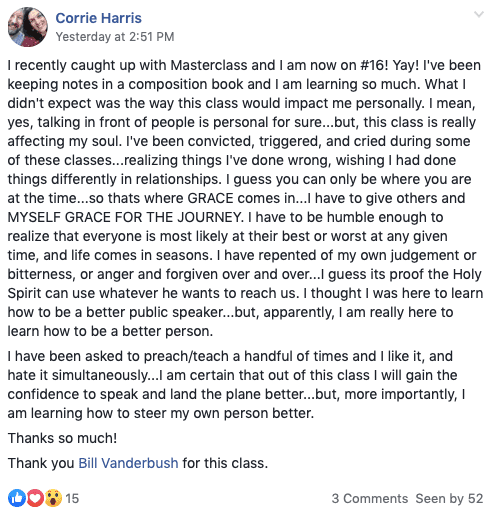The height and width of the screenshot is (513, 490).
Task: View who is in Seen by 52
Action: (449, 499)
